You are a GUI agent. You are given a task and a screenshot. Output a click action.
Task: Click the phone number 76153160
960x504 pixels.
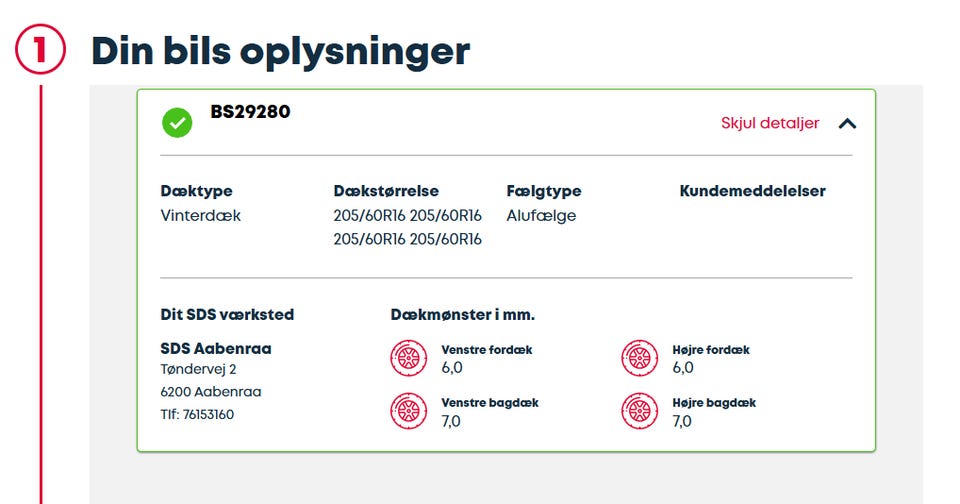[x=208, y=414]
